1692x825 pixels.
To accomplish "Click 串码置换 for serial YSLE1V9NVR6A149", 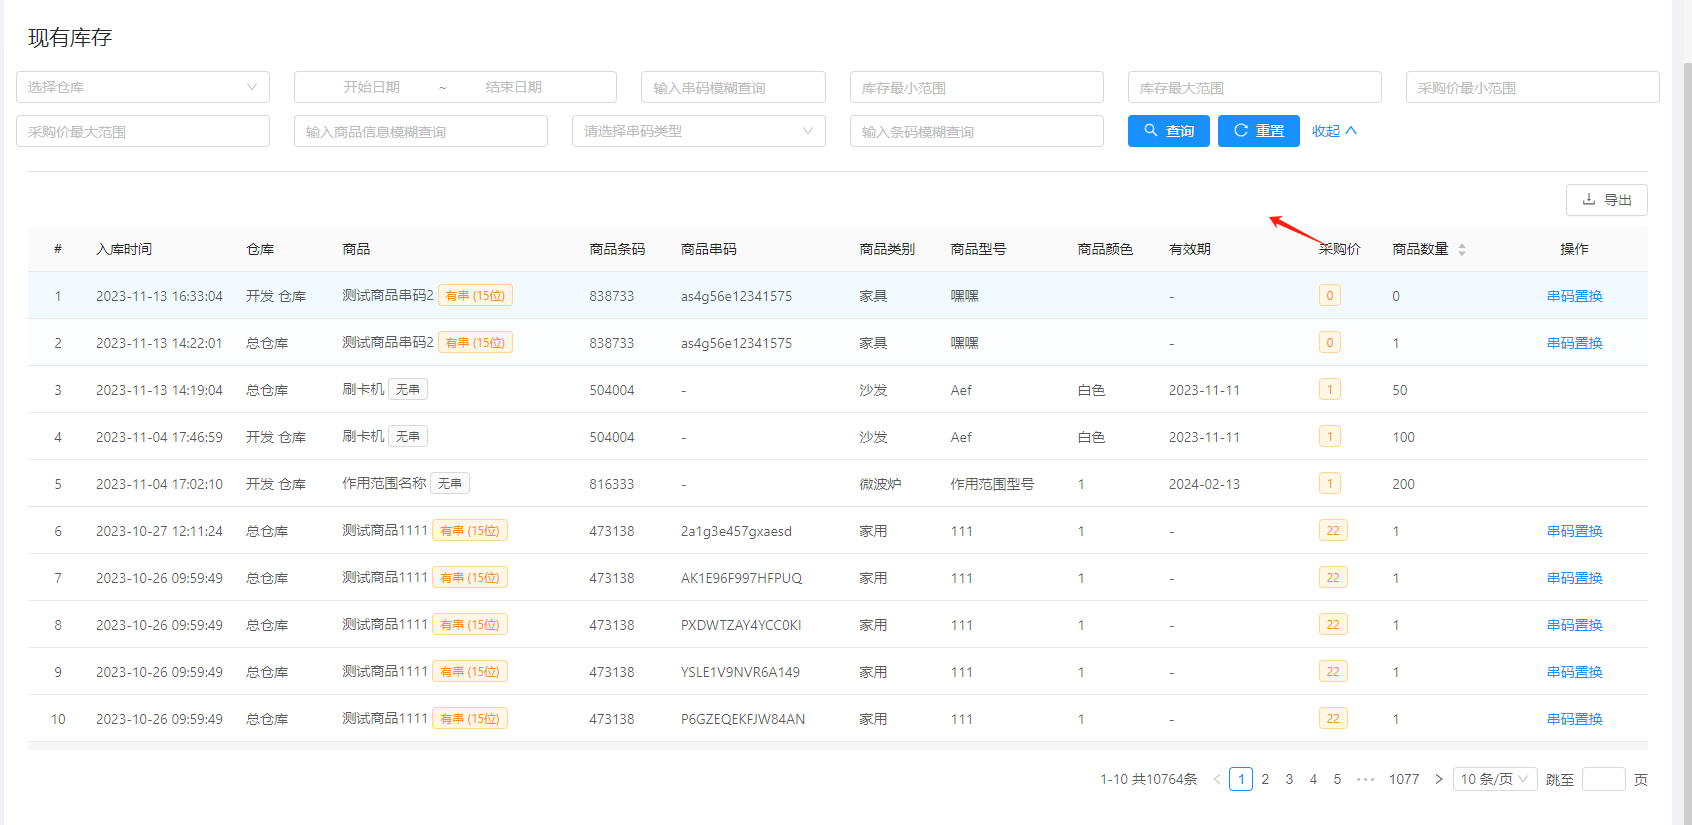I will click(1574, 672).
